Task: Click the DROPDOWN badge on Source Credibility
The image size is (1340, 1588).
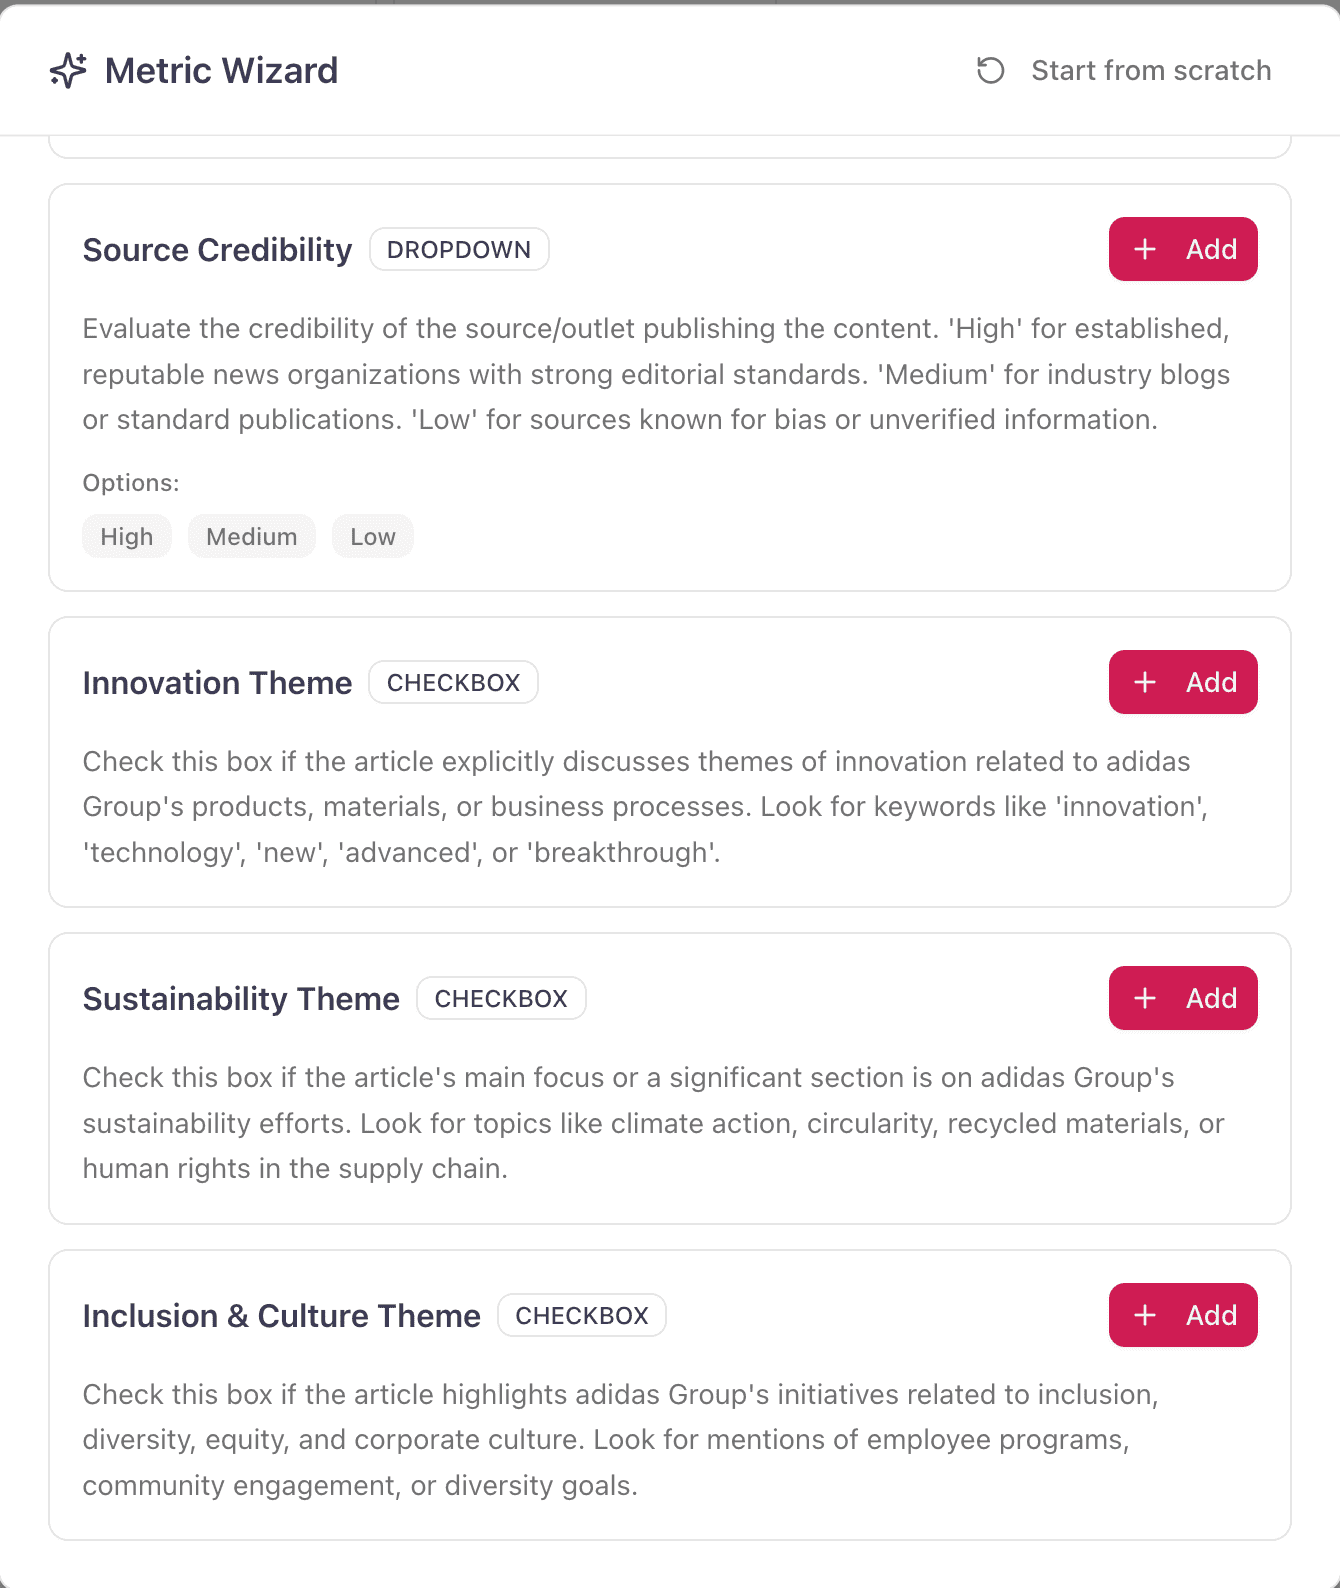Action: [459, 250]
